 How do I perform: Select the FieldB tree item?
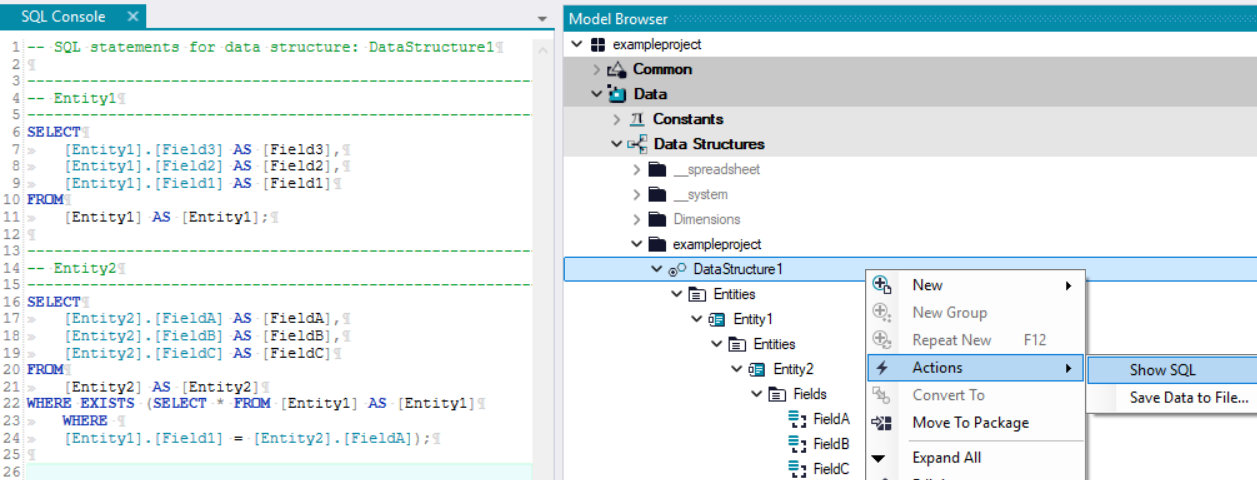click(x=830, y=444)
